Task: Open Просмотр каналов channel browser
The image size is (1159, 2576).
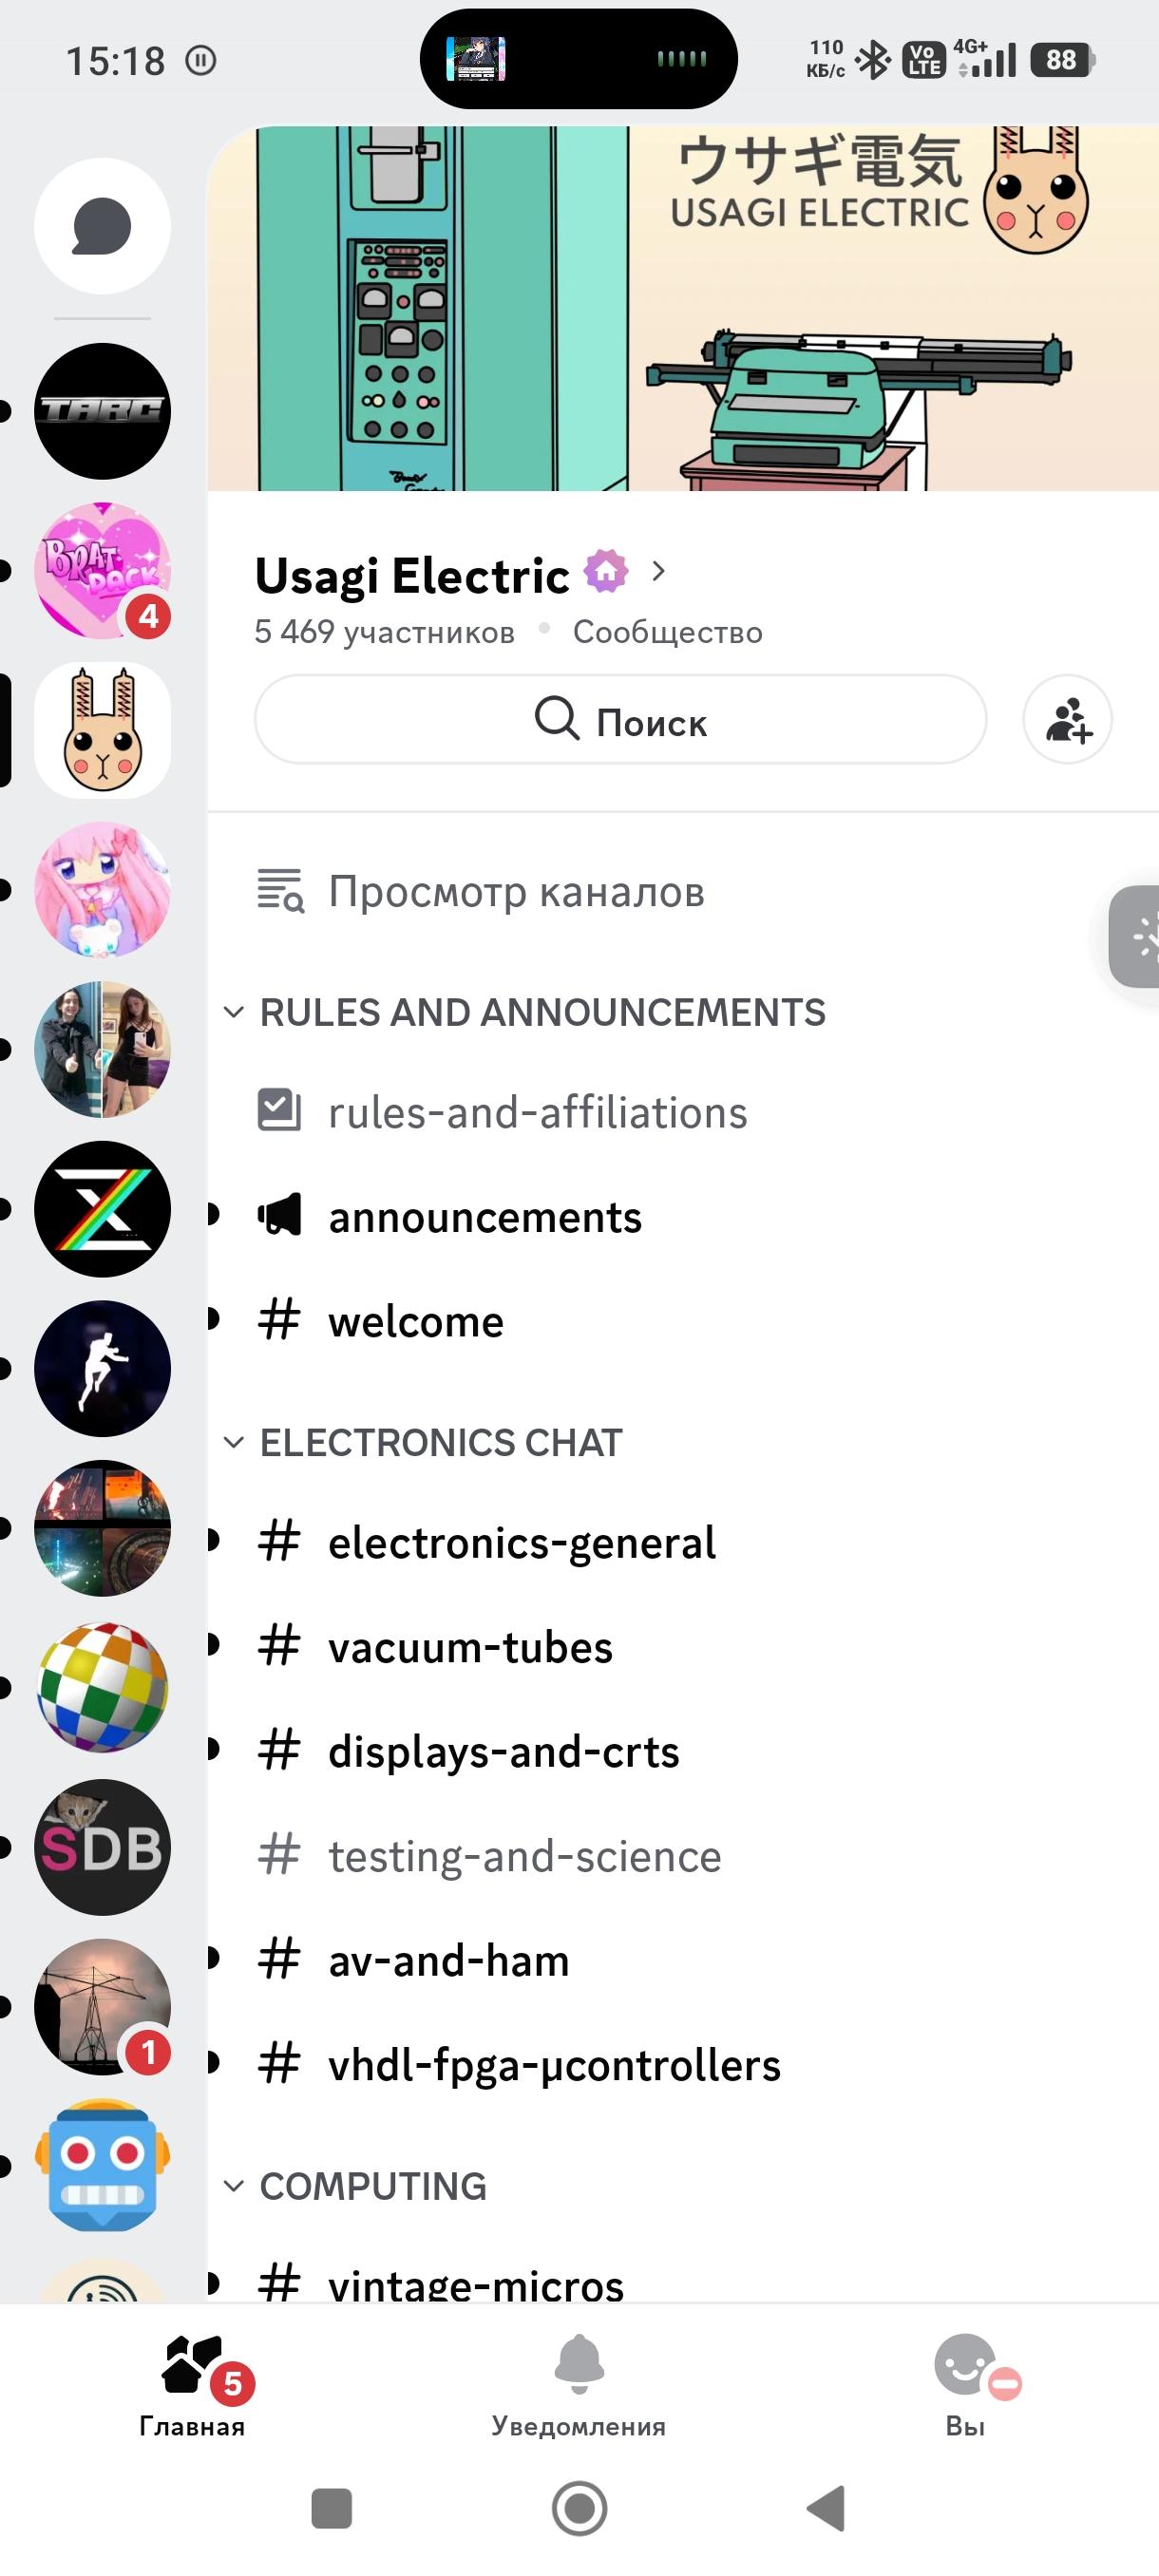Action: point(515,891)
